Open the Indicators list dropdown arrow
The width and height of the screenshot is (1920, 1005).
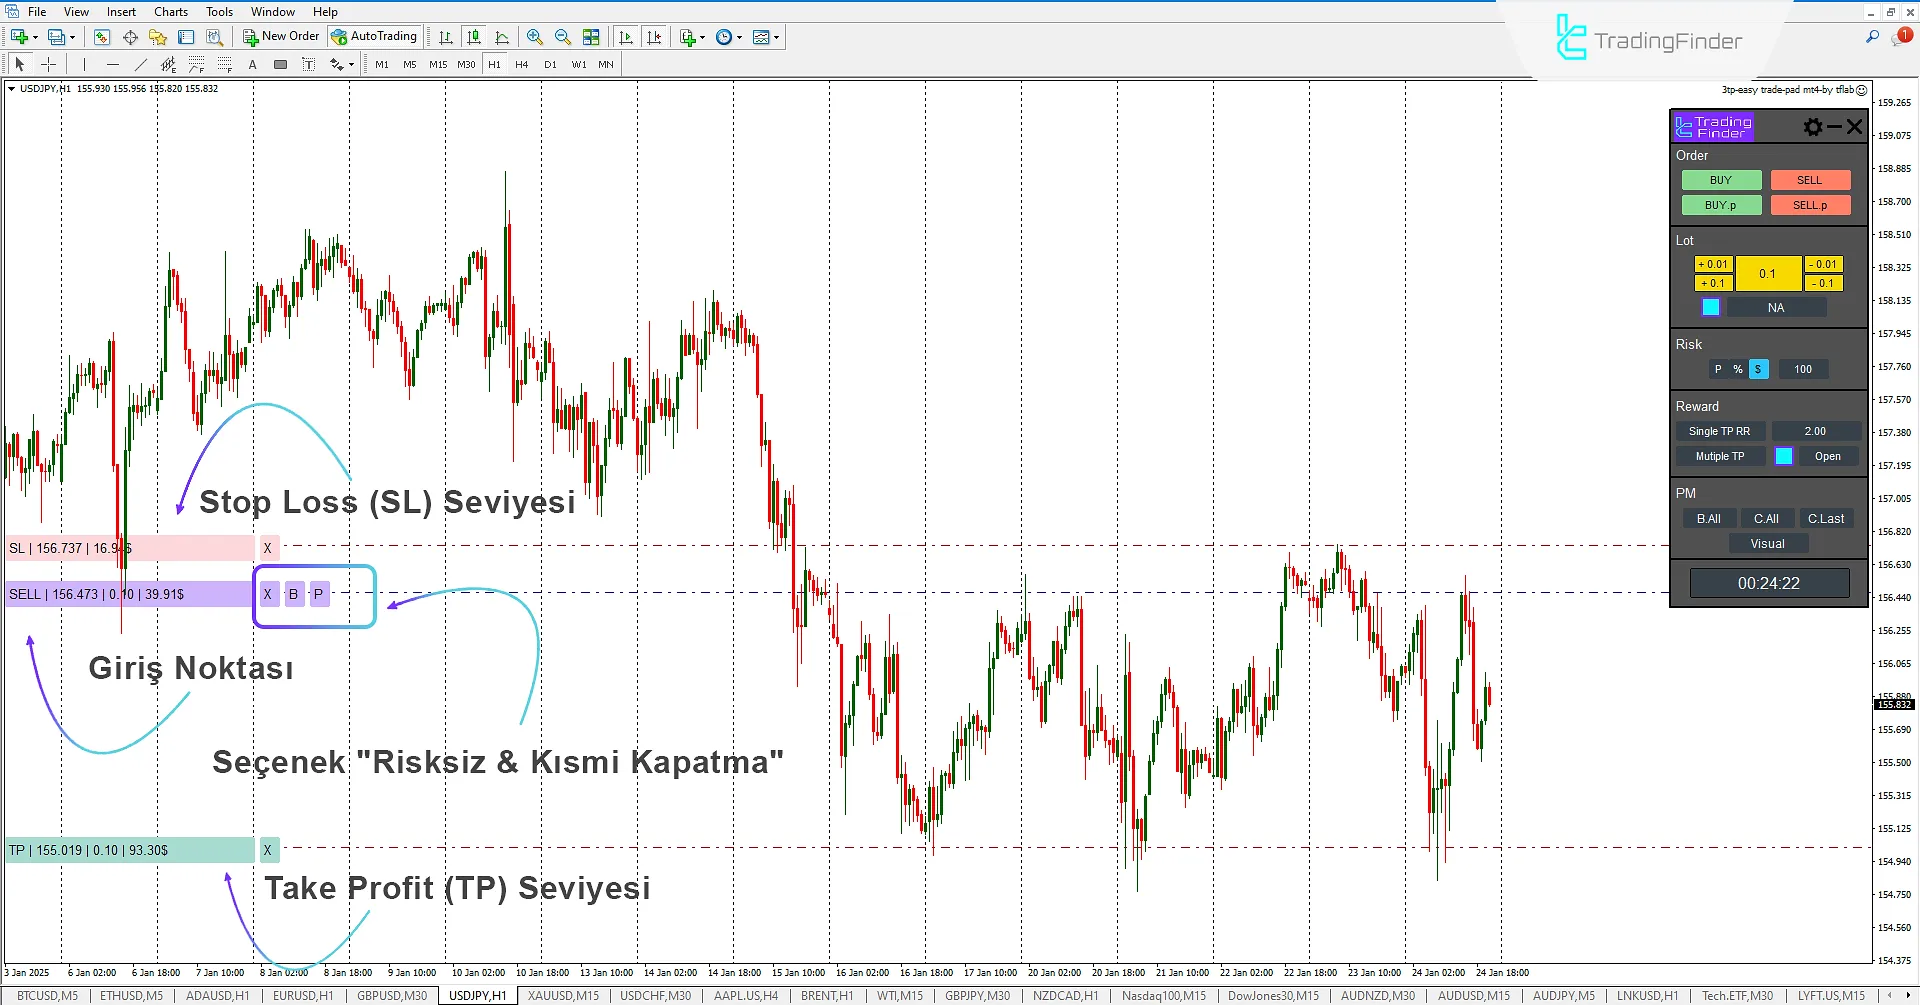coord(703,38)
